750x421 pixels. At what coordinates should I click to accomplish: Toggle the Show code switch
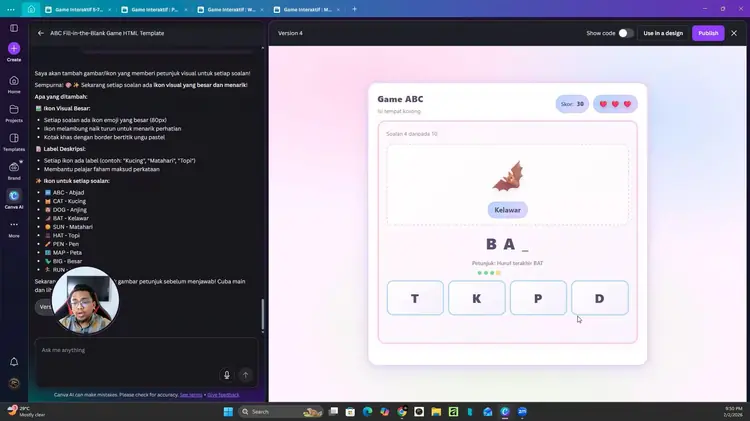pyautogui.click(x=625, y=33)
